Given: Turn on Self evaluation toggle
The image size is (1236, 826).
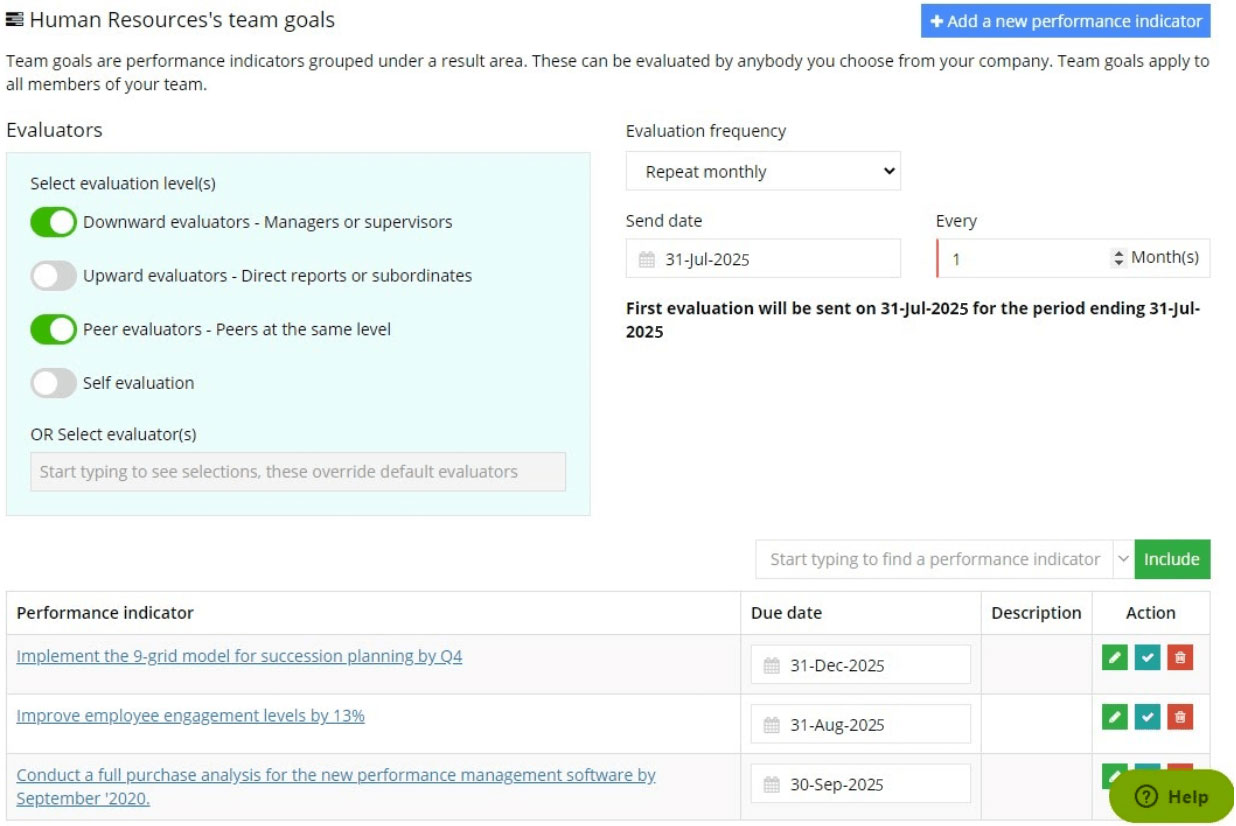Looking at the screenshot, I should coord(54,383).
